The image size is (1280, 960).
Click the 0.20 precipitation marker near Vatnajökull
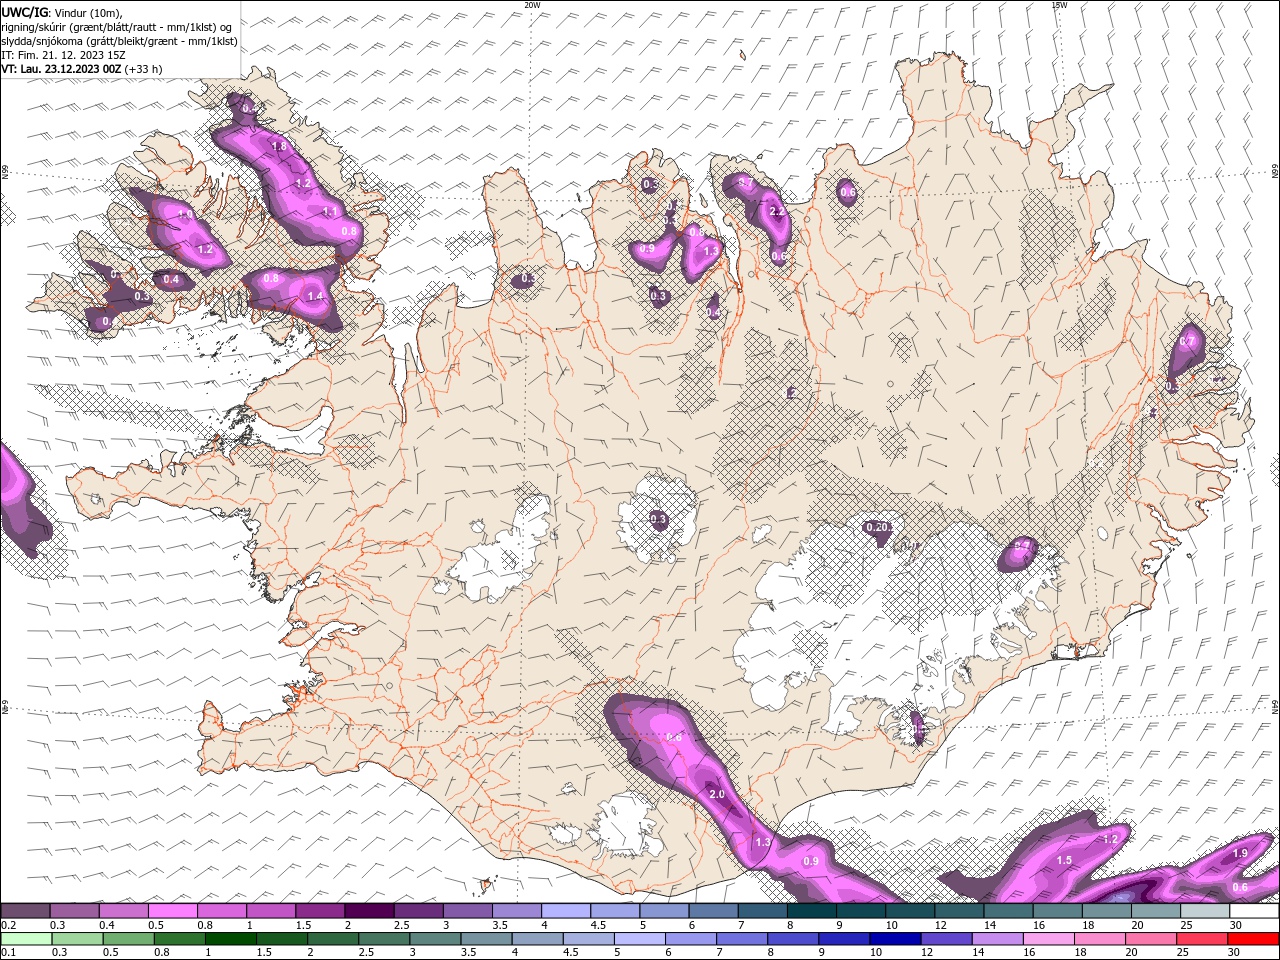pyautogui.click(x=877, y=527)
